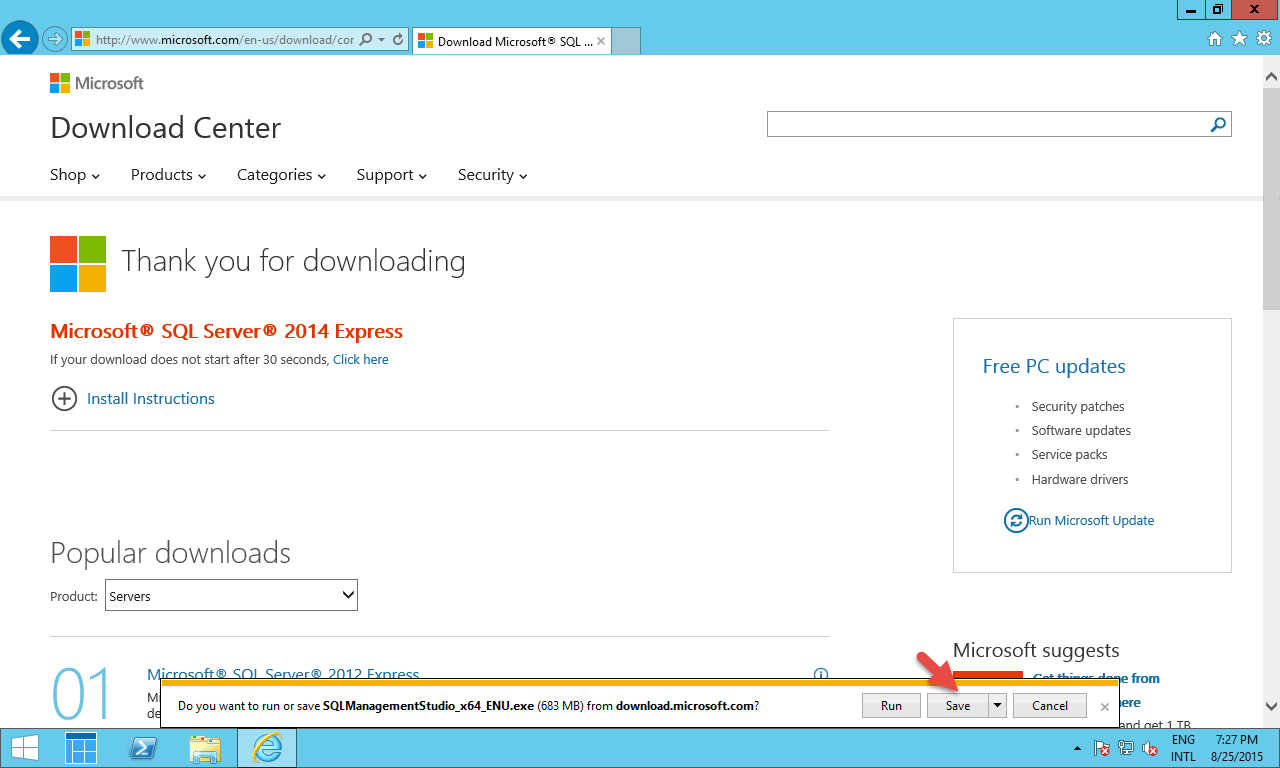Click the Security patches list item
Screen dimensions: 1280x768
coord(1078,407)
